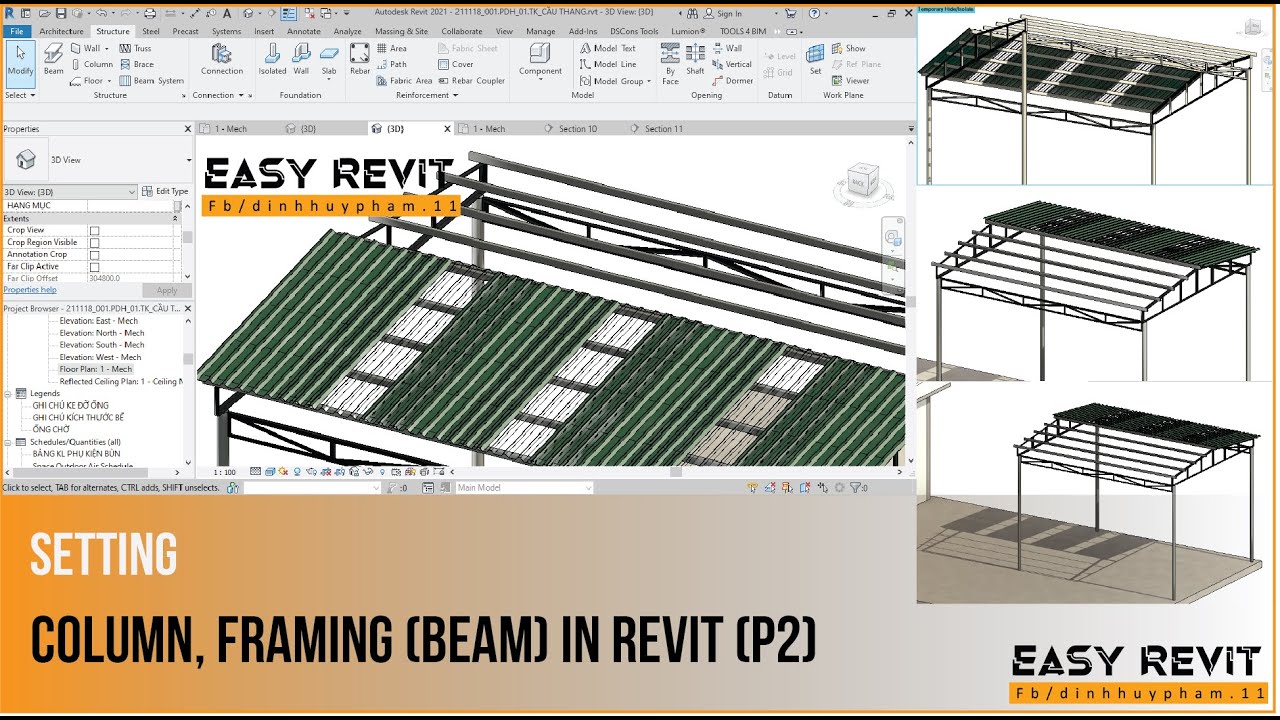This screenshot has height=720, width=1280.
Task: Select the Rebar tool
Action: 360,60
